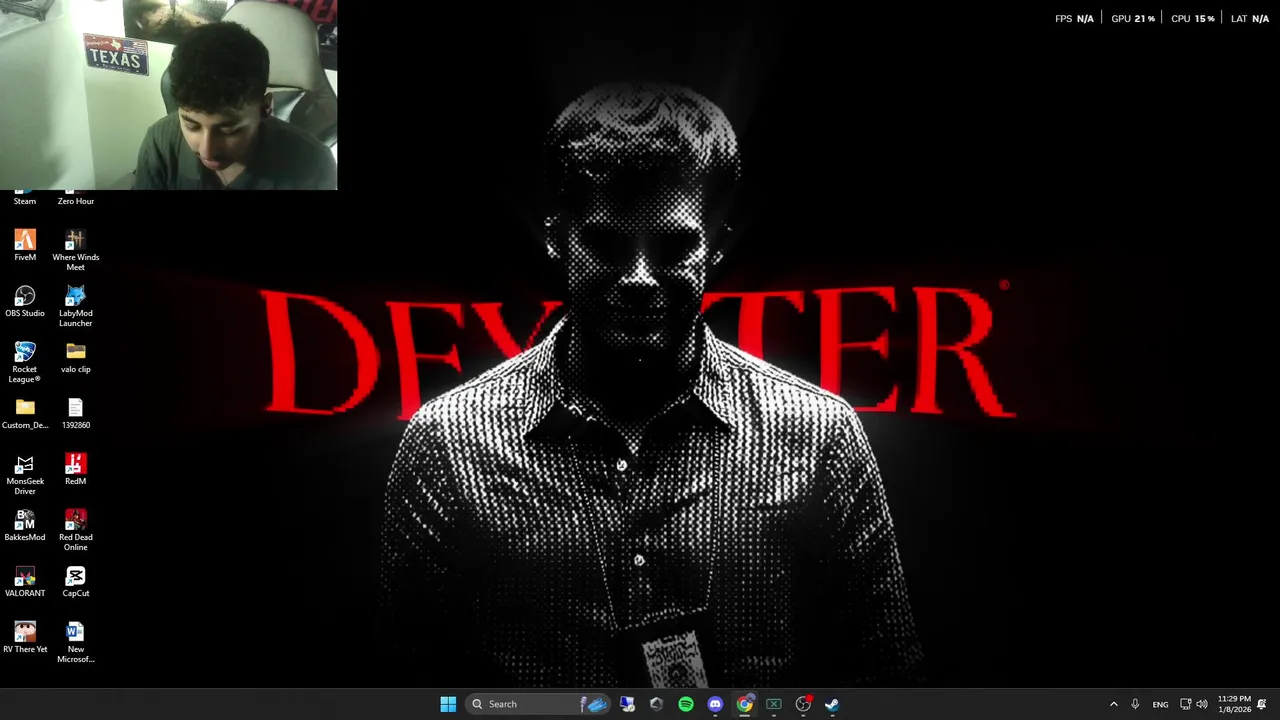The width and height of the screenshot is (1280, 720).
Task: Show hidden system tray icons
Action: [1113, 704]
